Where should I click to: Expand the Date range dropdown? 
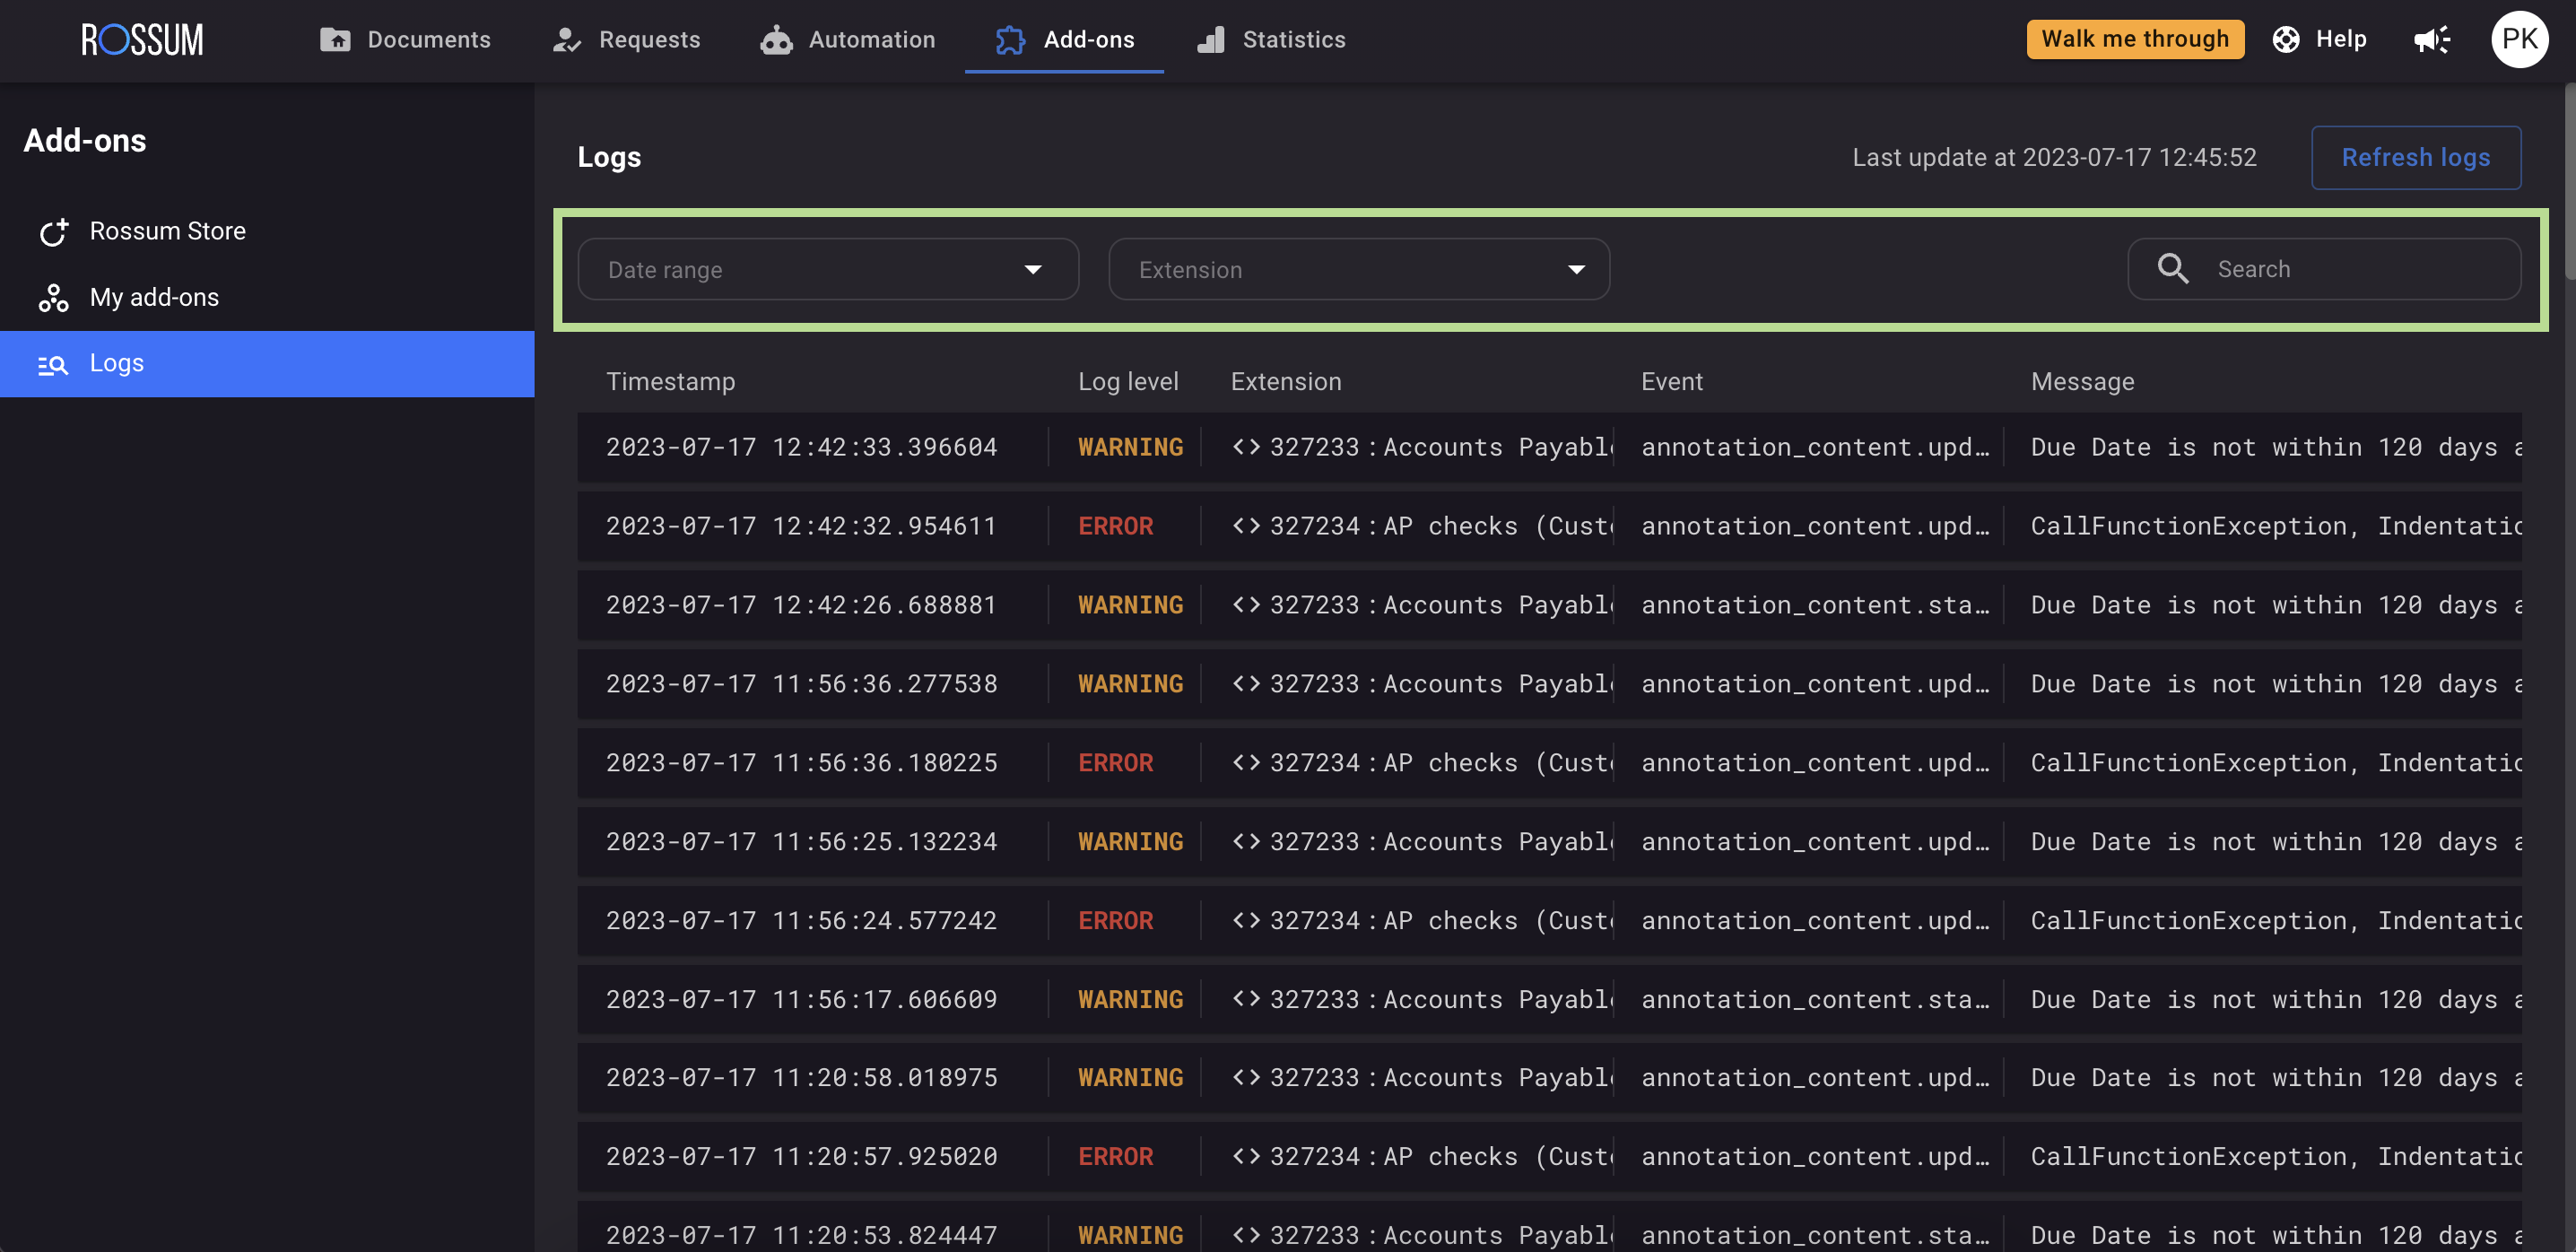827,270
